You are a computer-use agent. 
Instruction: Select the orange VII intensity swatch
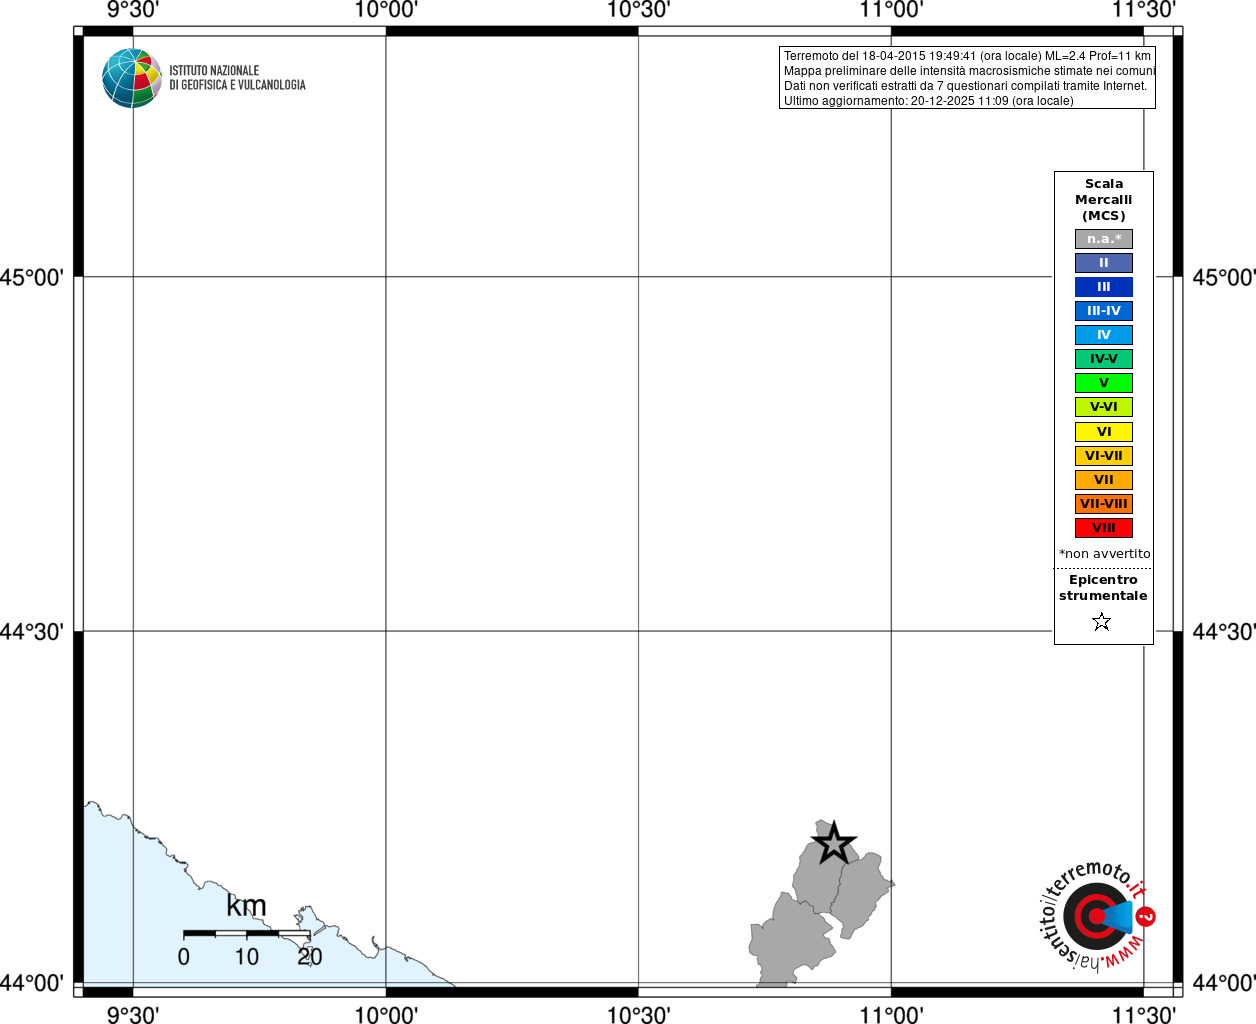[x=1104, y=480]
